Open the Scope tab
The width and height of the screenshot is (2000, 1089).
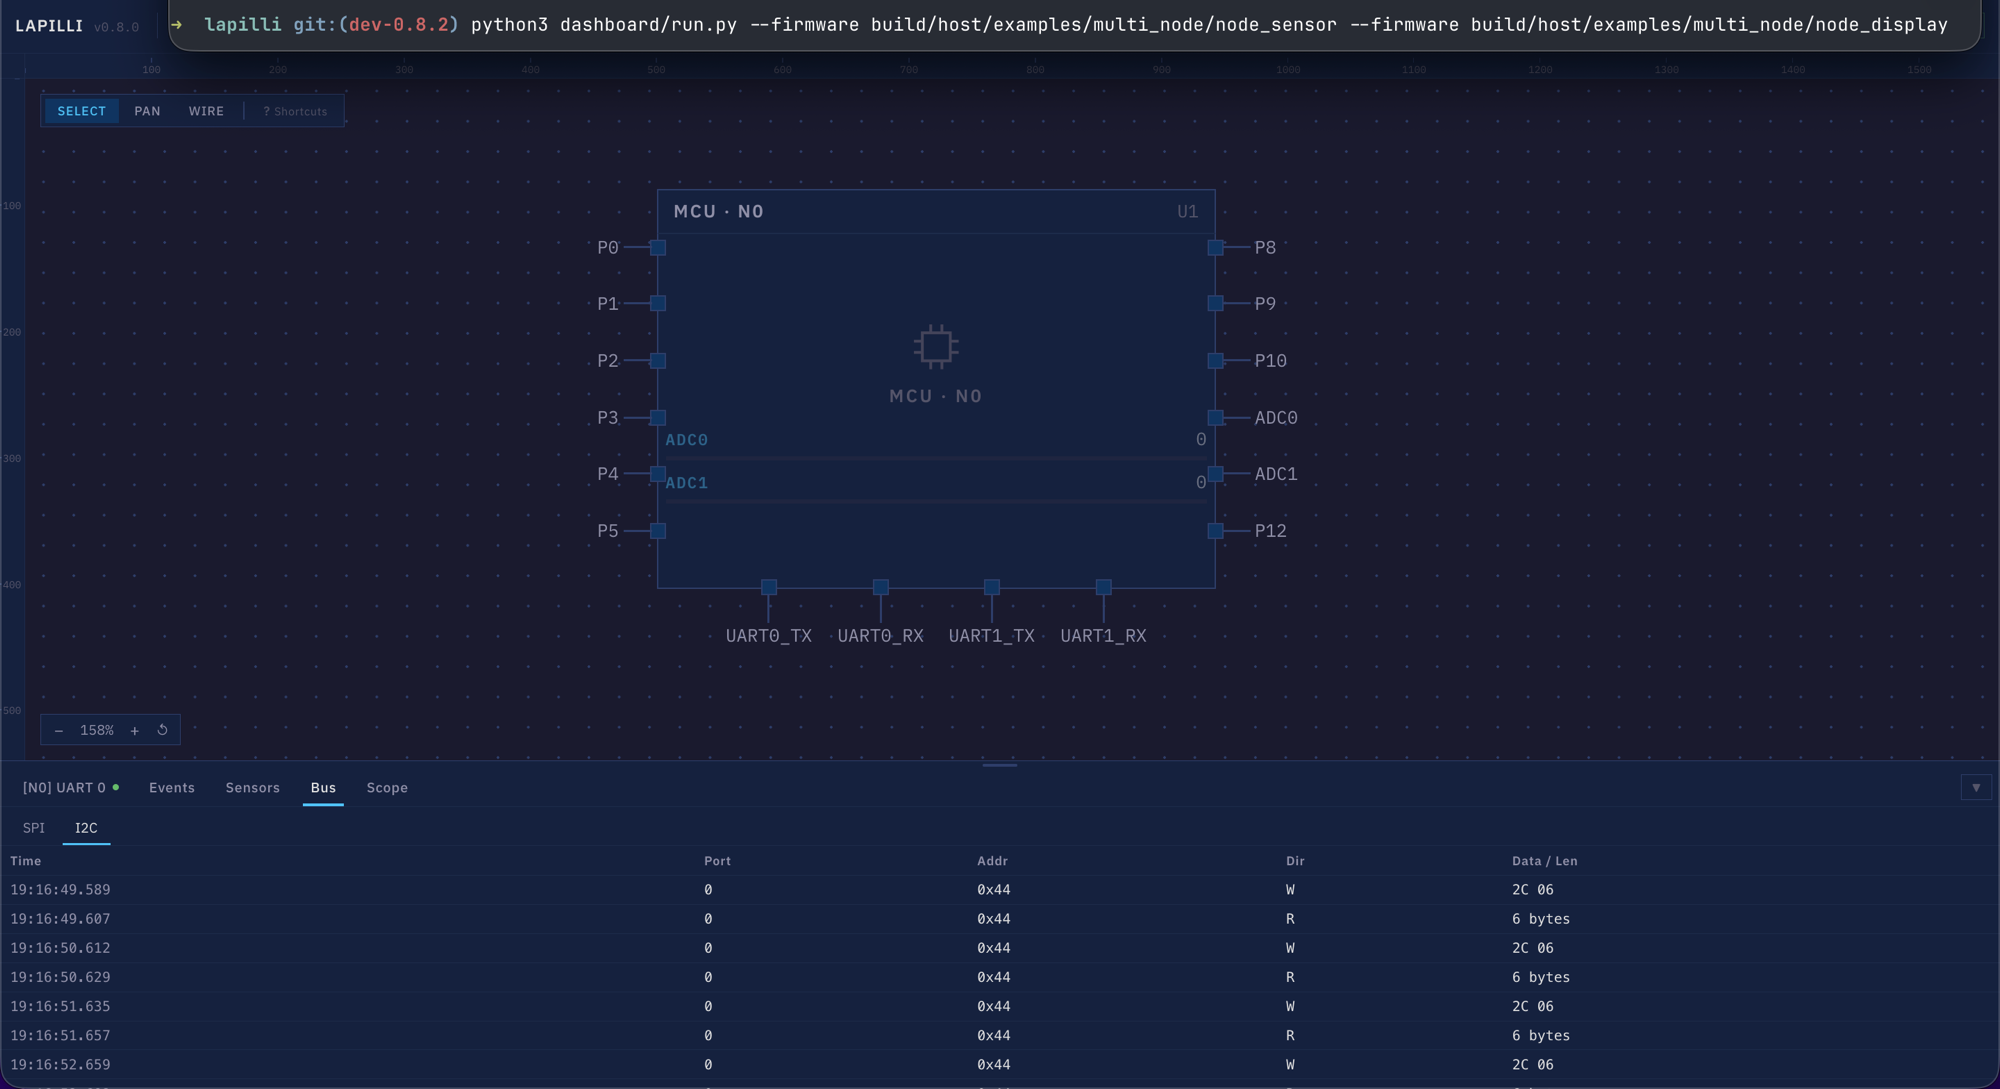tap(387, 788)
